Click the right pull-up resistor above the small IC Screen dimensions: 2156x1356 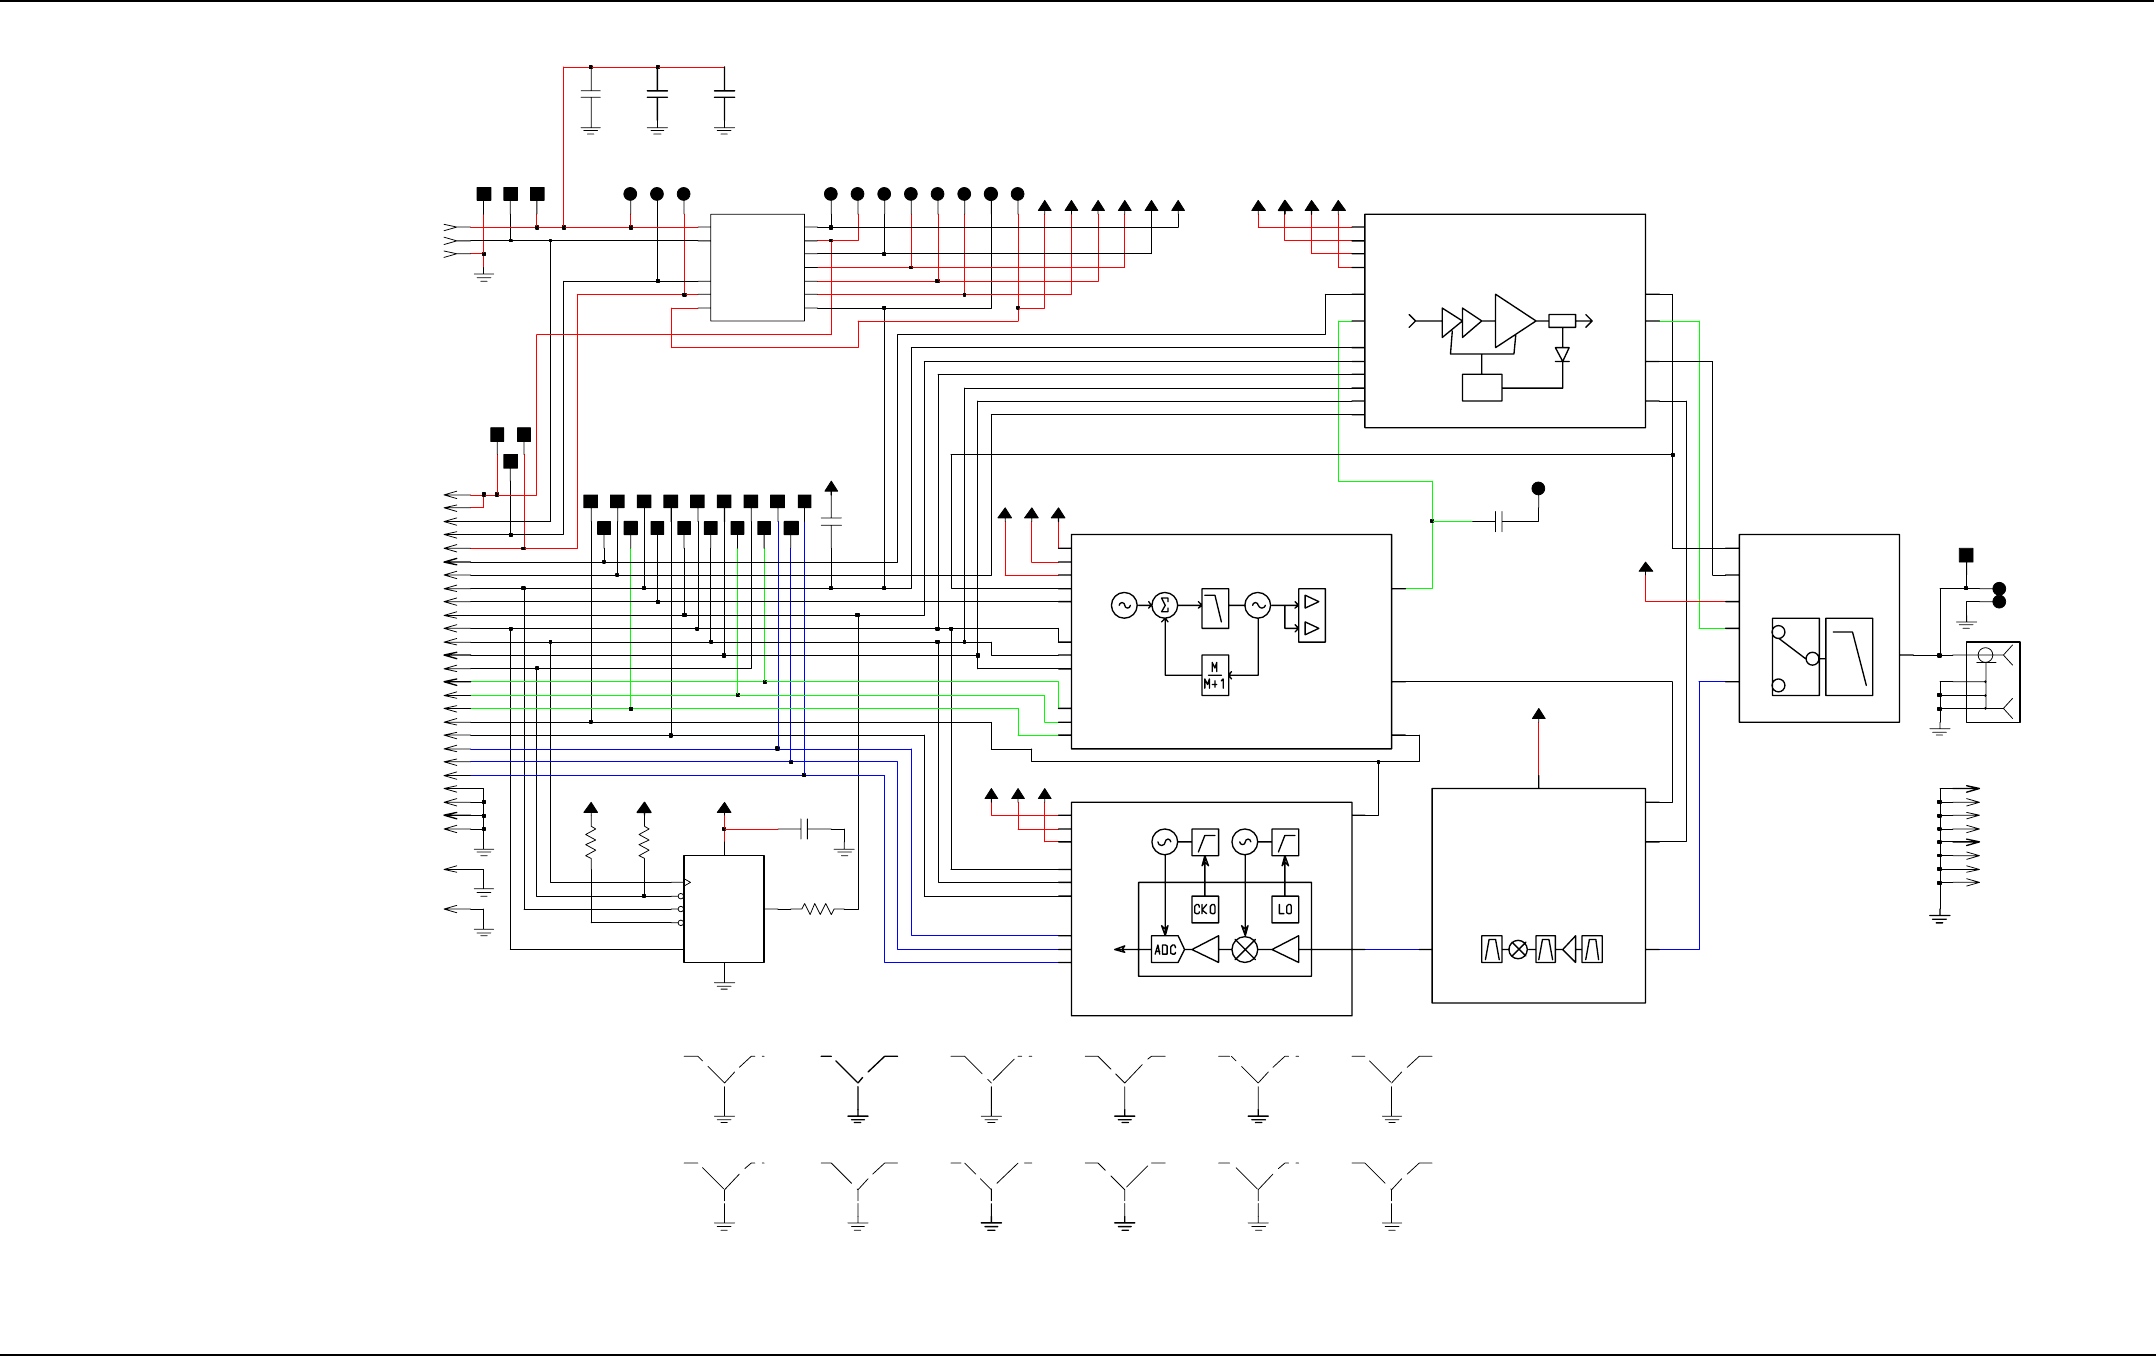(x=644, y=842)
